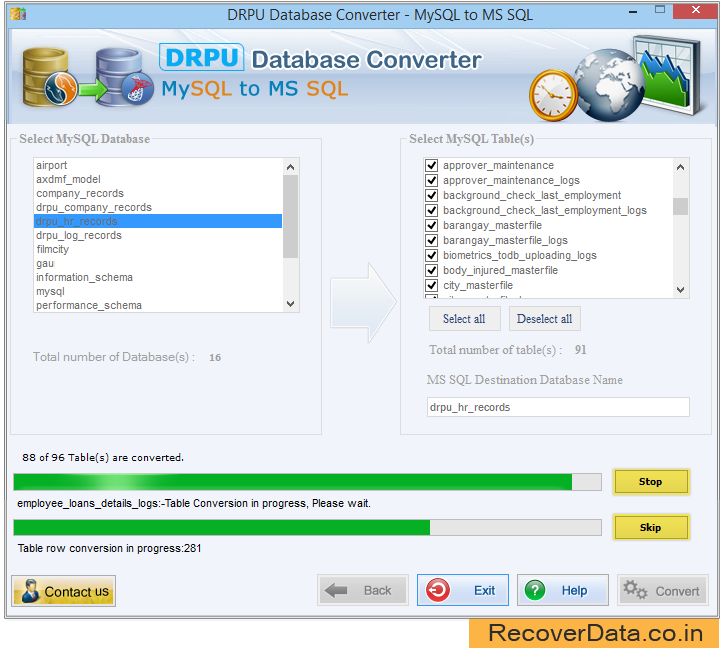The width and height of the screenshot is (723, 650).
Task: Select filmcity database
Action: tap(158, 249)
